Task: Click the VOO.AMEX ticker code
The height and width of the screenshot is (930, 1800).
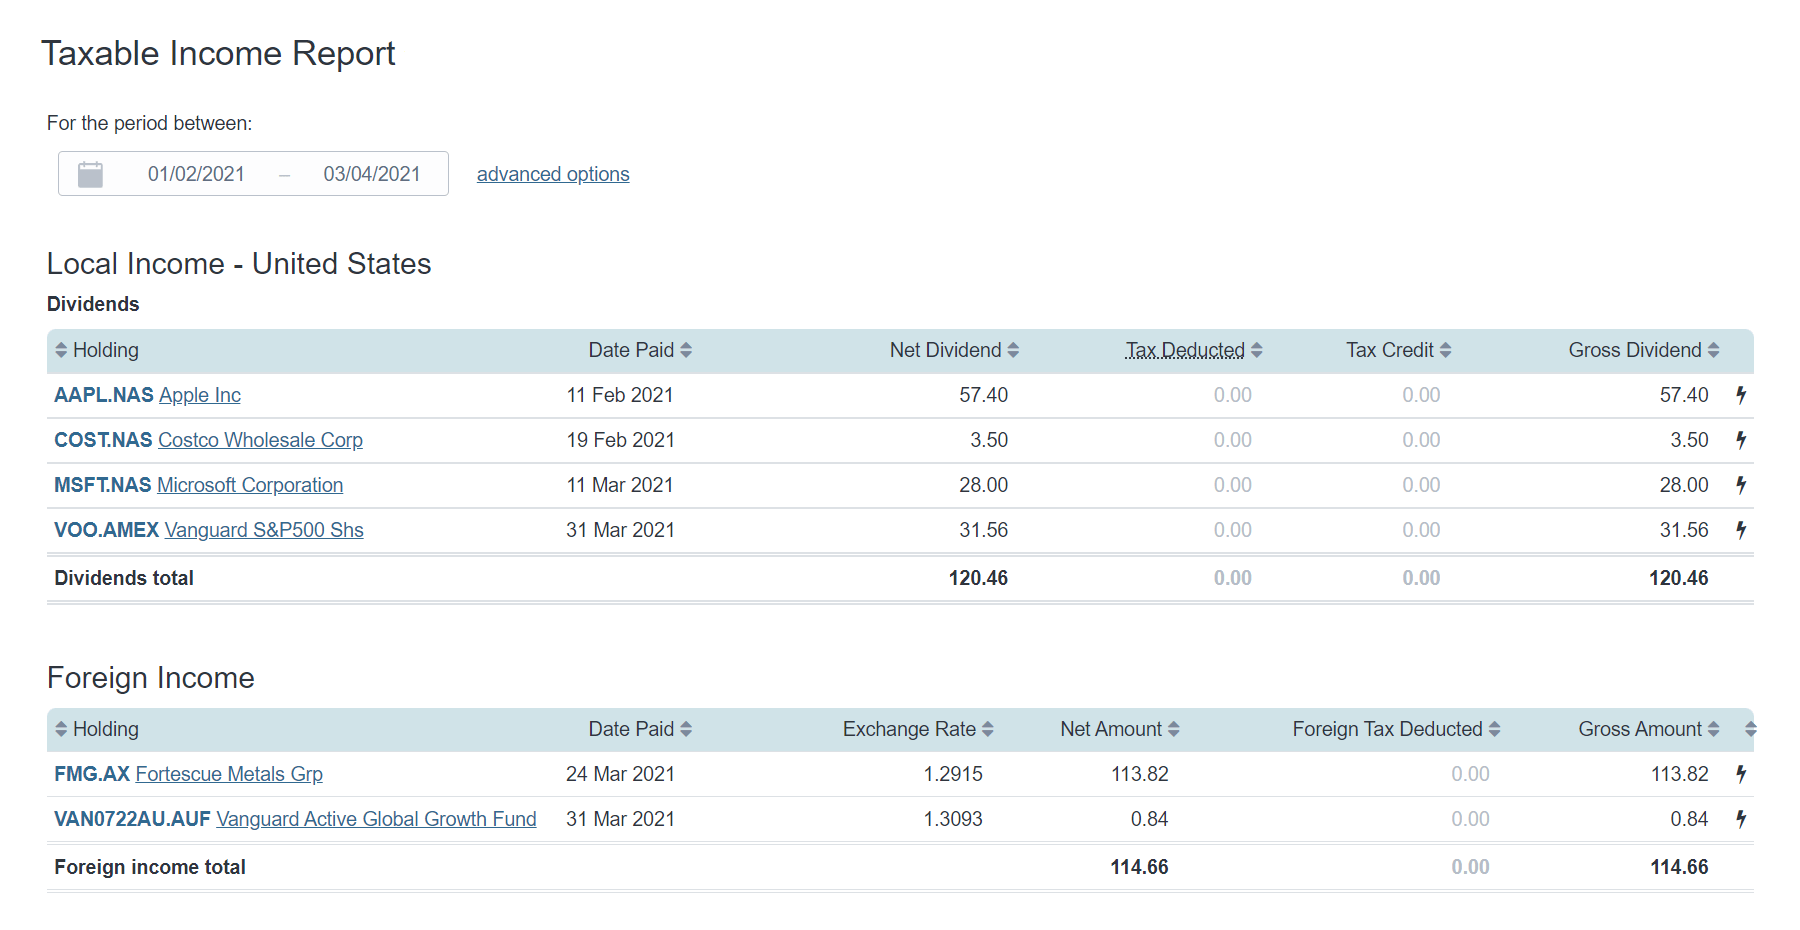Action: coord(107,530)
